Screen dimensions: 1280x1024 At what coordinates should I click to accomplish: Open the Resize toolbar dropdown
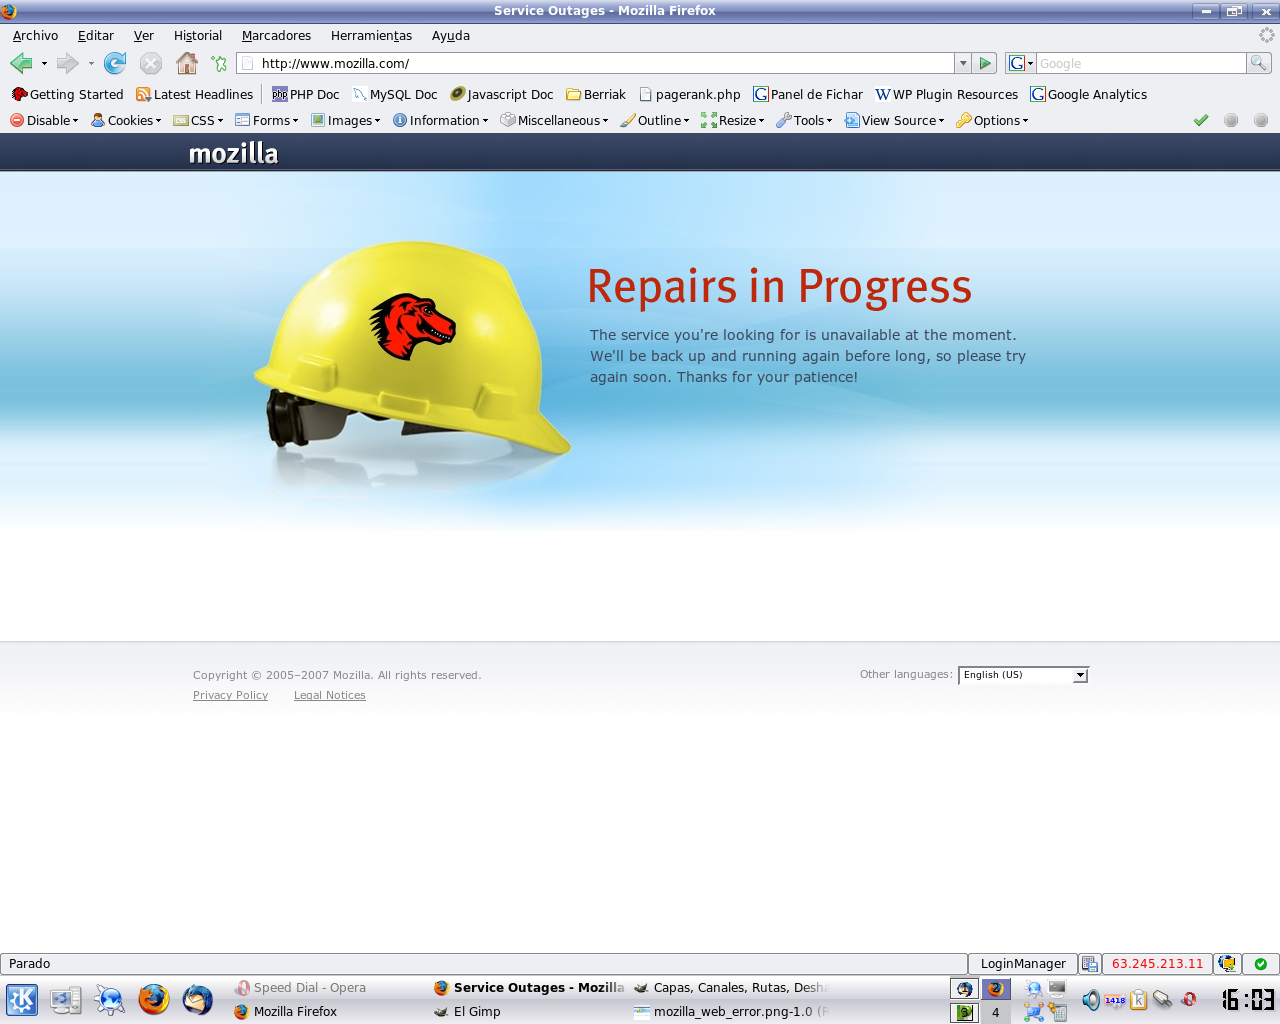pos(733,120)
